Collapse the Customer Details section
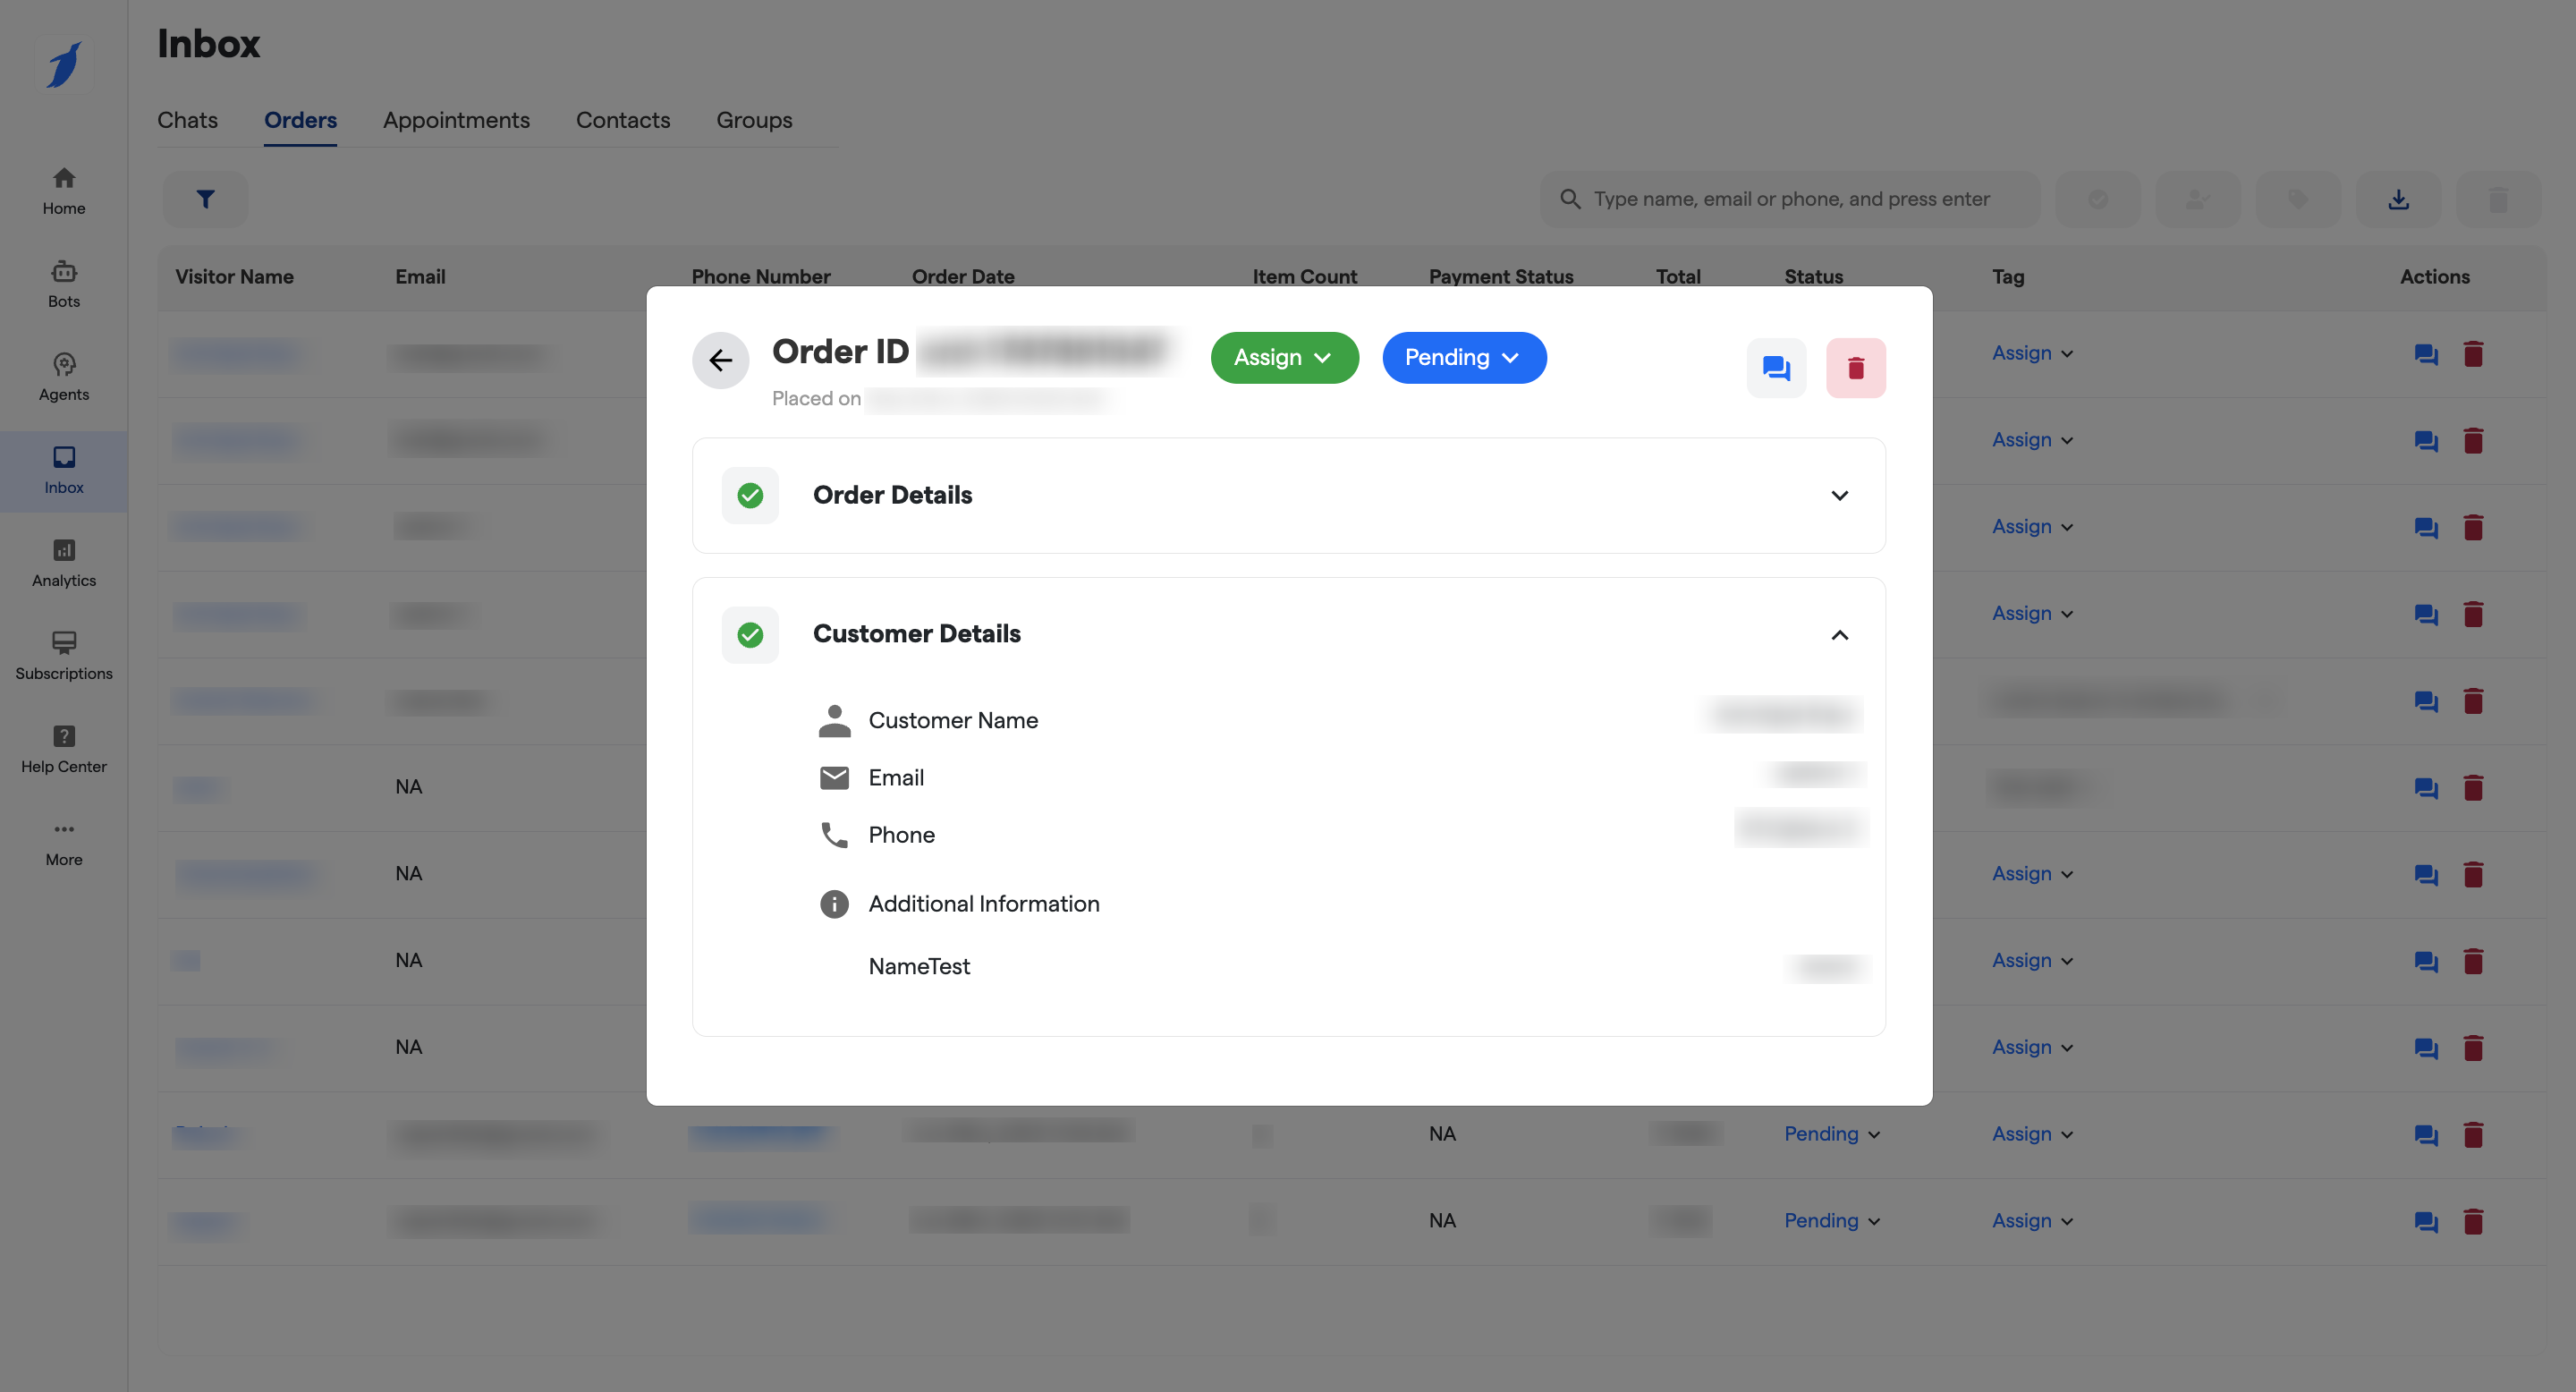The height and width of the screenshot is (1392, 2576). 1839,635
